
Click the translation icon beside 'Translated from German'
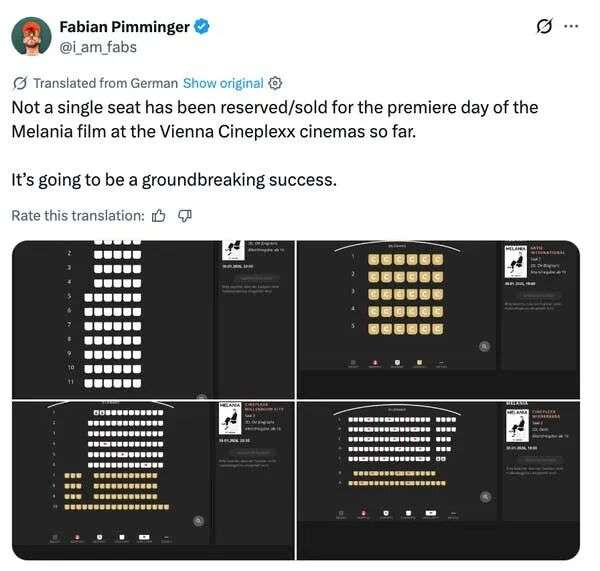point(20,83)
